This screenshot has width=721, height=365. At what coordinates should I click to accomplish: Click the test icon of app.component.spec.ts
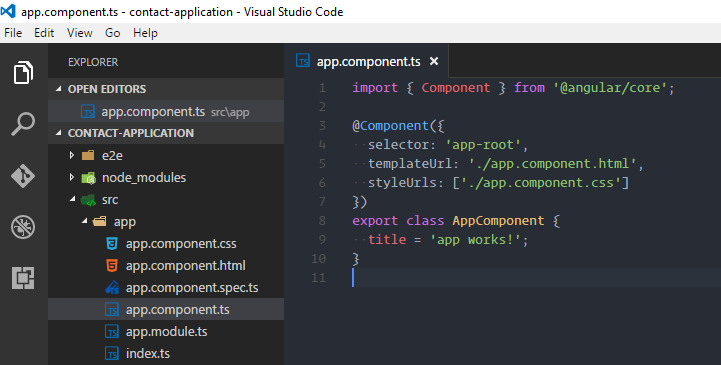112,287
